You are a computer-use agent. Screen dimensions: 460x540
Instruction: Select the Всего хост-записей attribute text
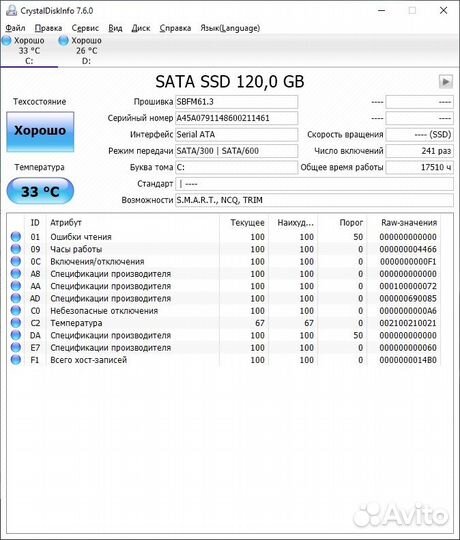[88, 360]
